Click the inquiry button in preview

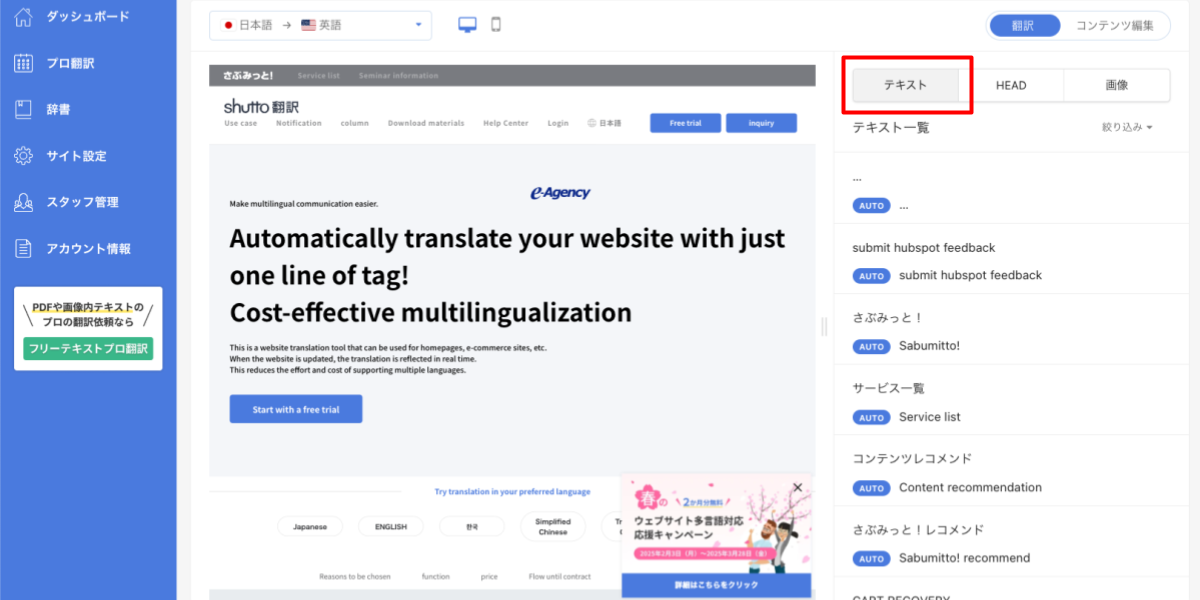[x=761, y=123]
